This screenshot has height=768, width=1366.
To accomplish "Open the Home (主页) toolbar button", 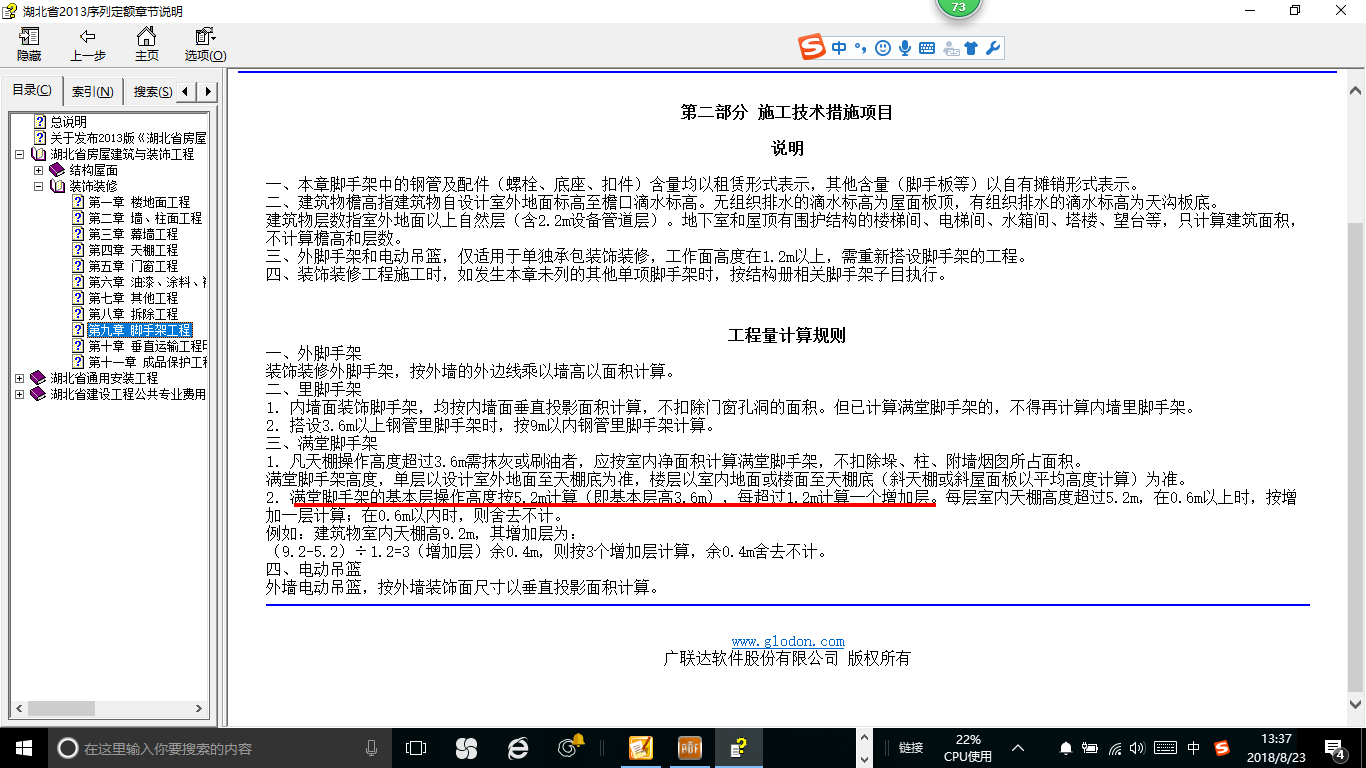I will pyautogui.click(x=147, y=45).
